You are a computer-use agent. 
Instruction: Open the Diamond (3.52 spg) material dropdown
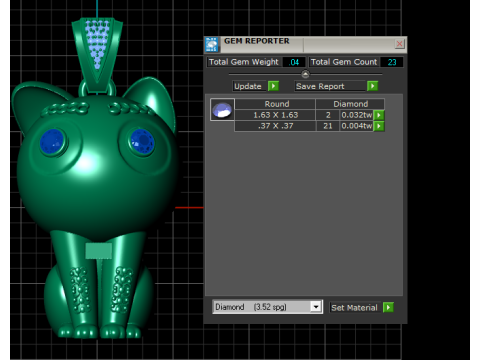coord(267,307)
